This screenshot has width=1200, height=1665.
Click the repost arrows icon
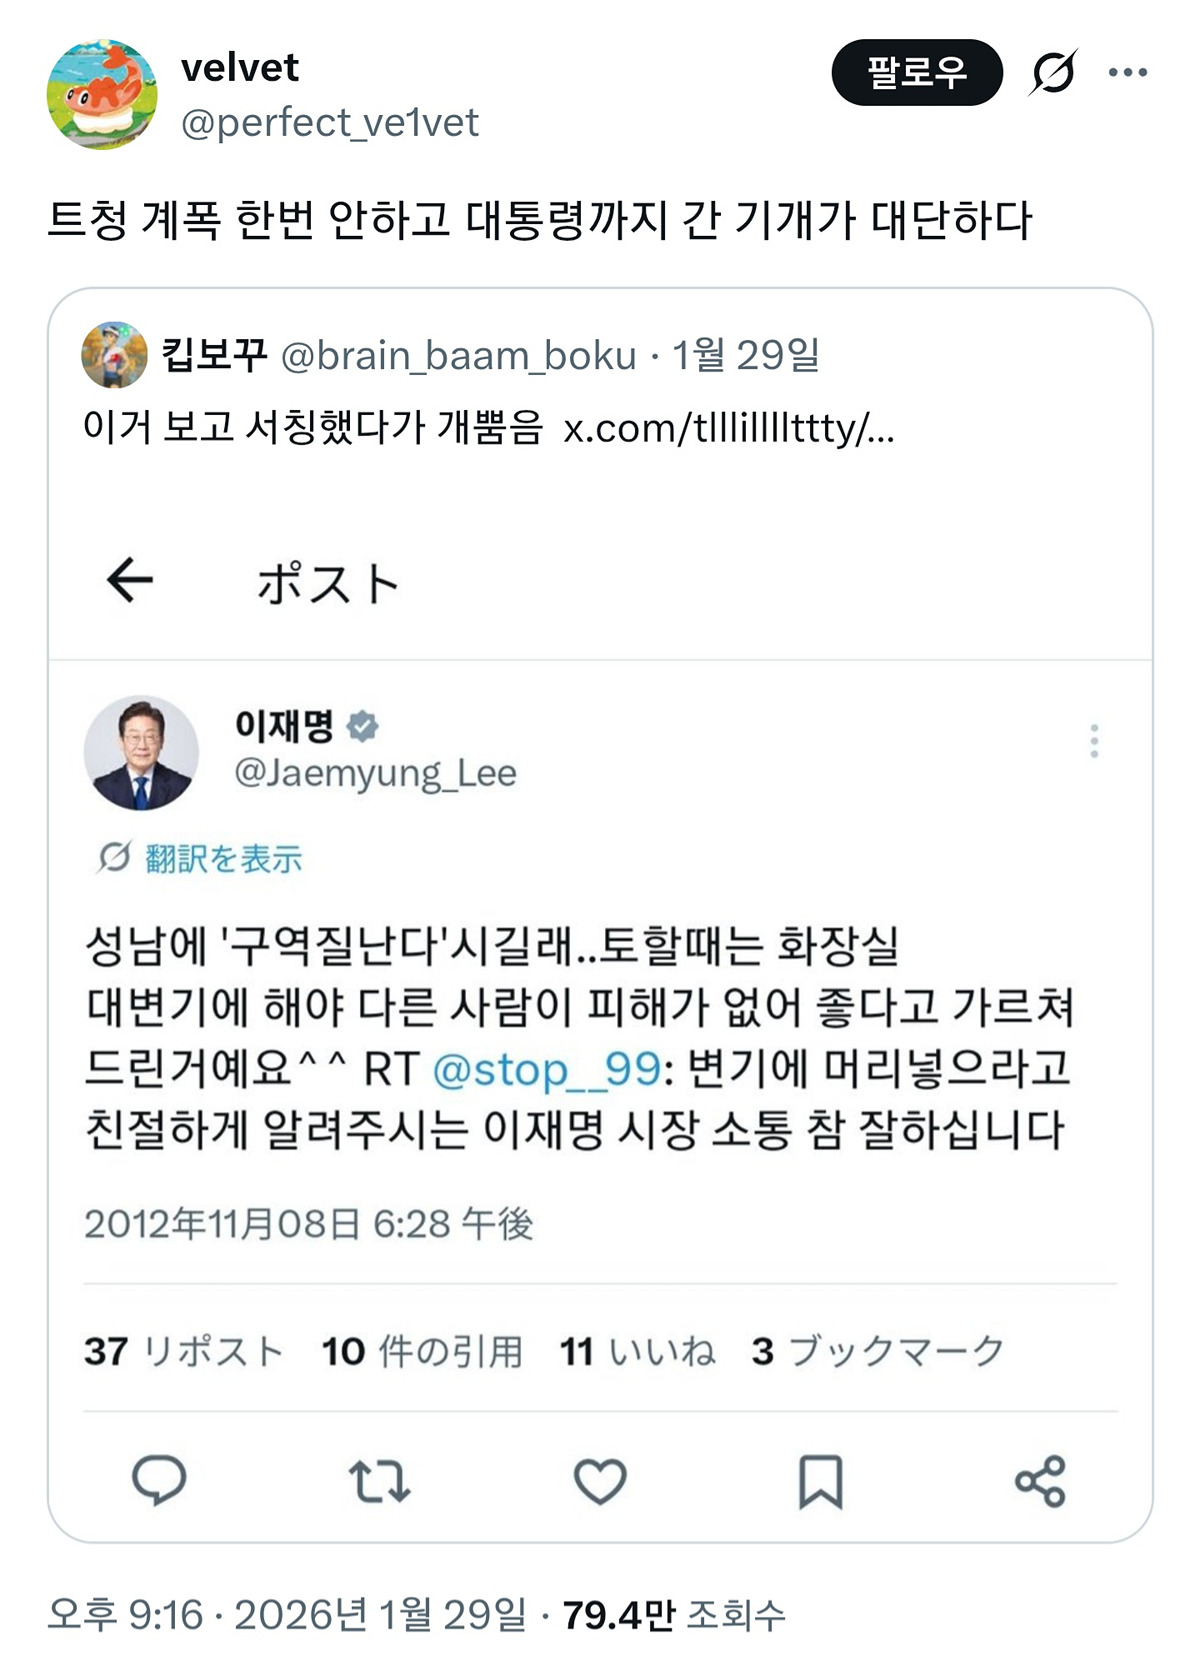[x=379, y=1481]
